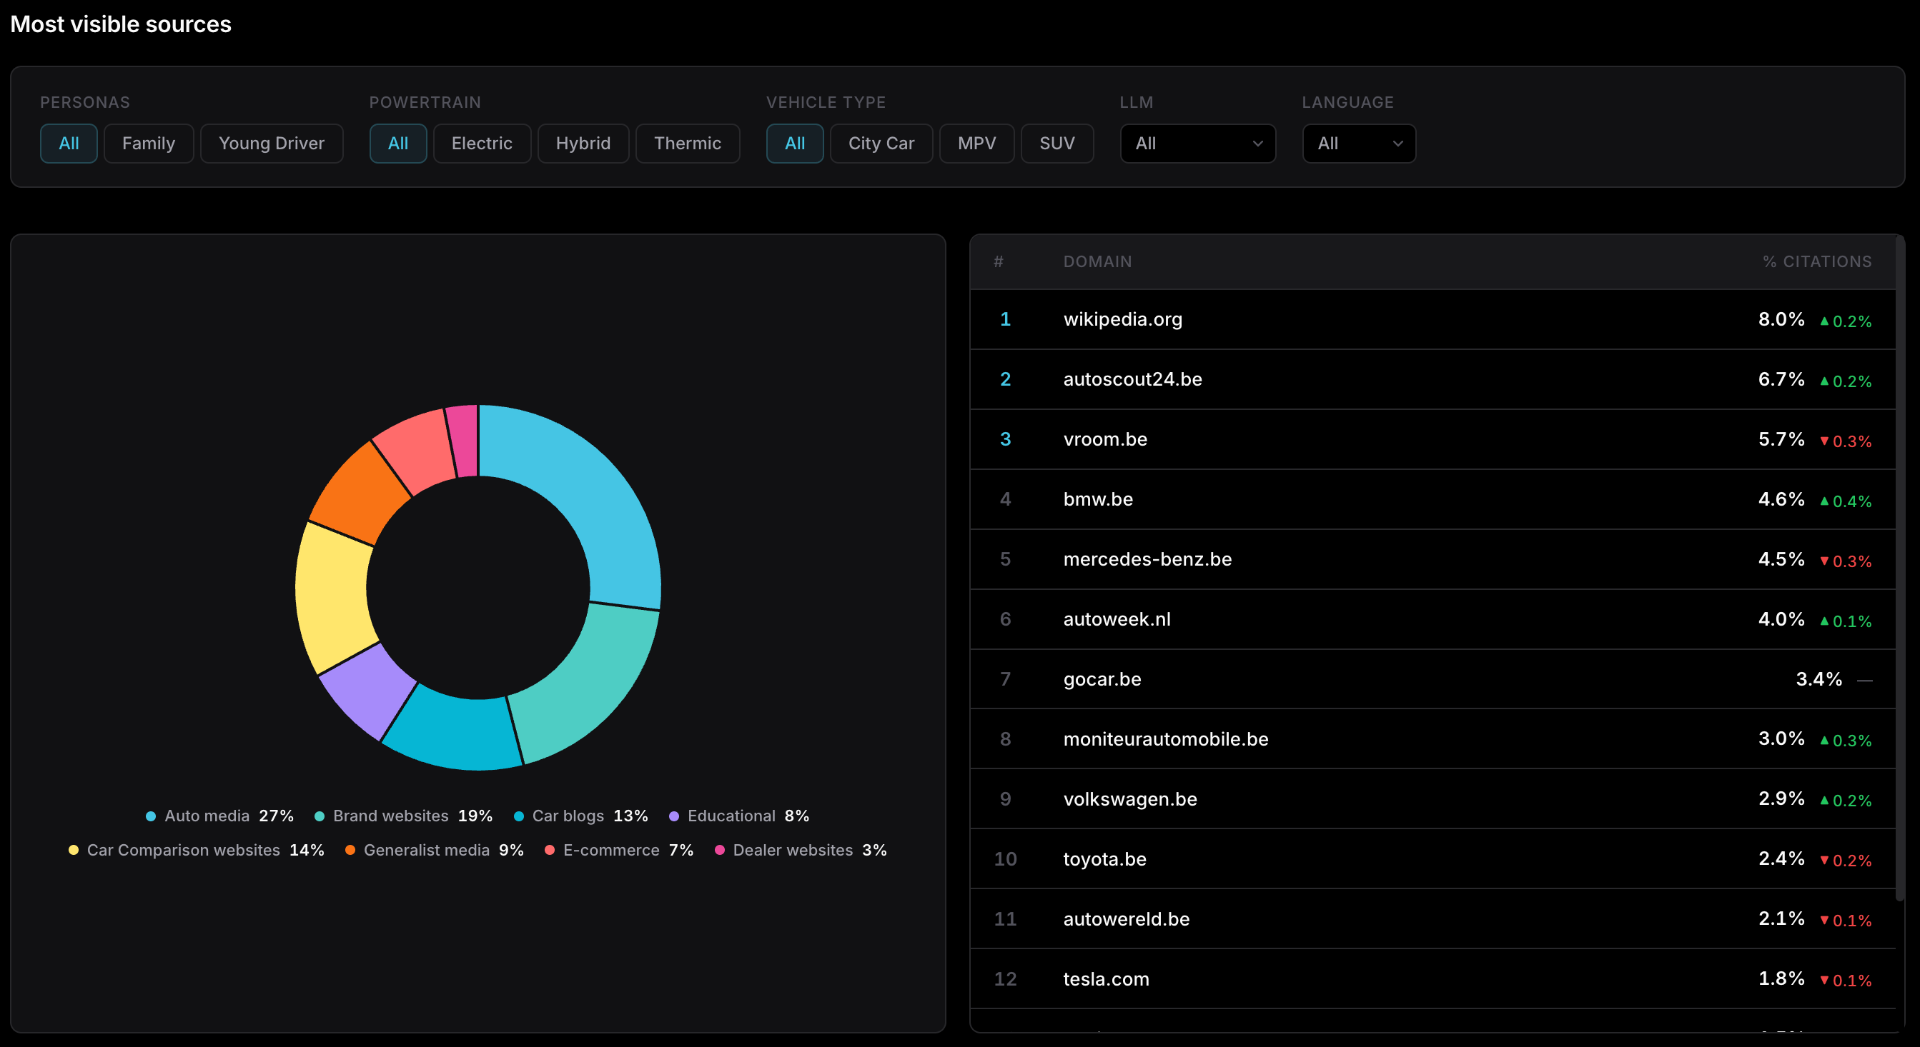Select the autoscout24.be domain
Screen dimensions: 1920x1047
1132,379
